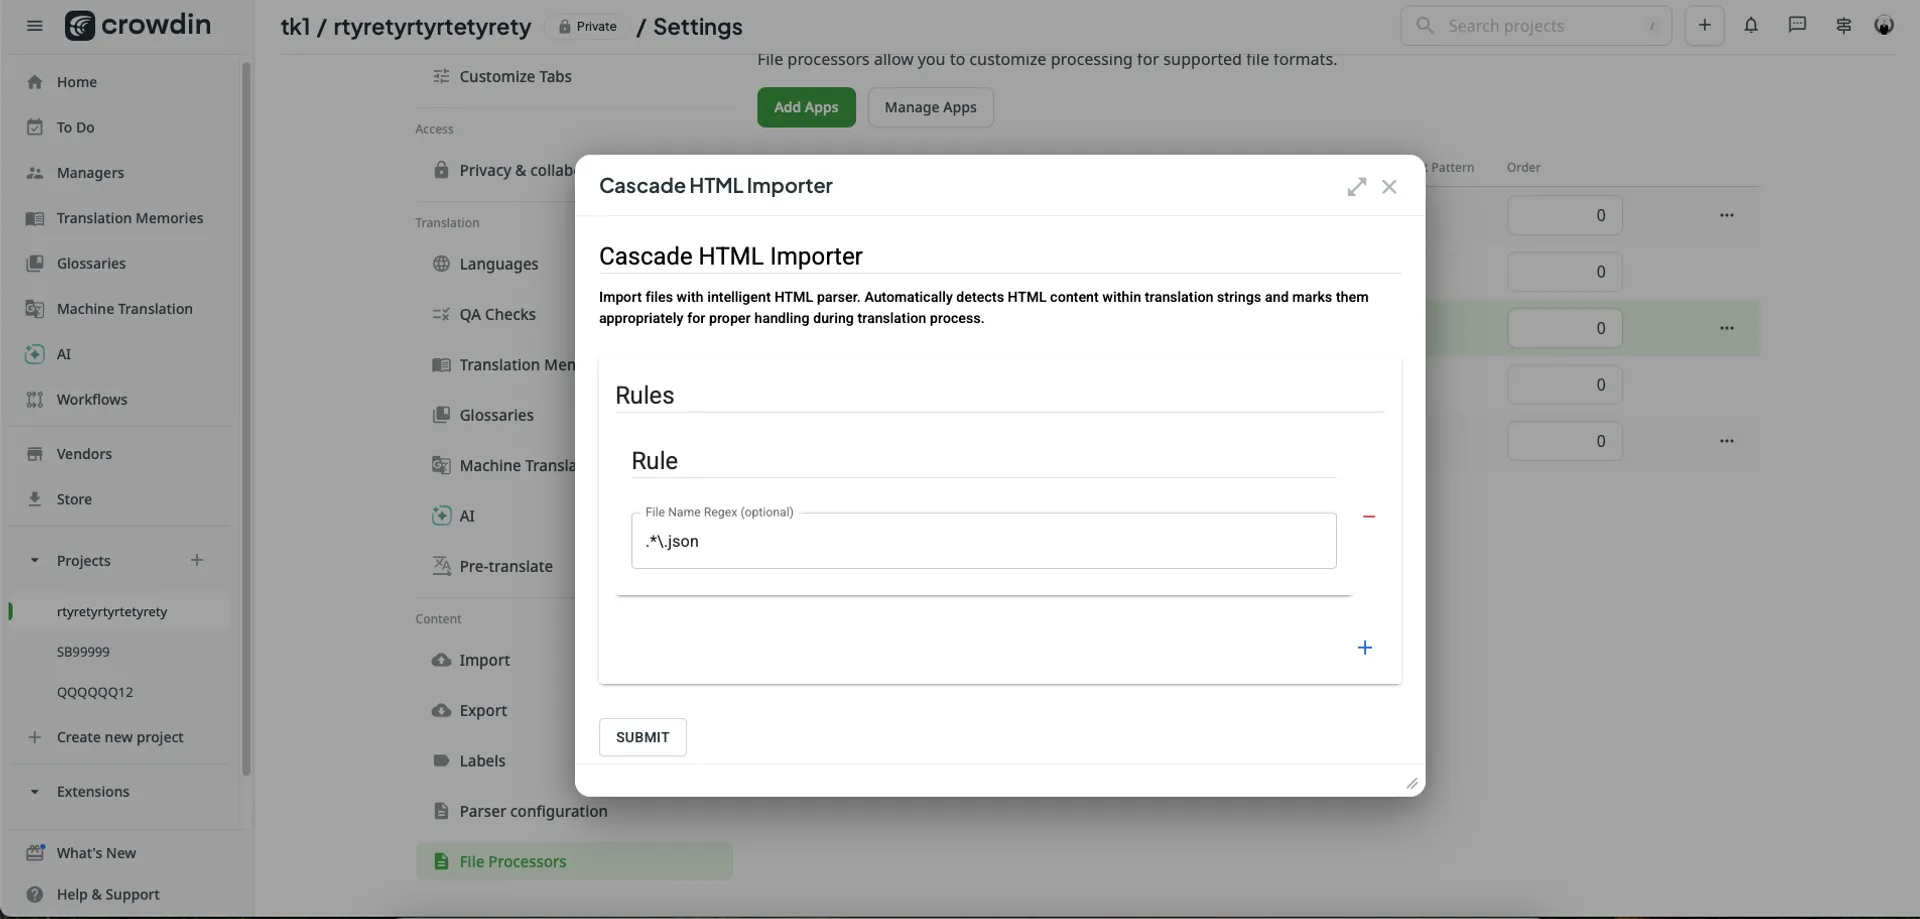Click project name in breadcrumb header
This screenshot has width=1920, height=919.
(x=432, y=27)
